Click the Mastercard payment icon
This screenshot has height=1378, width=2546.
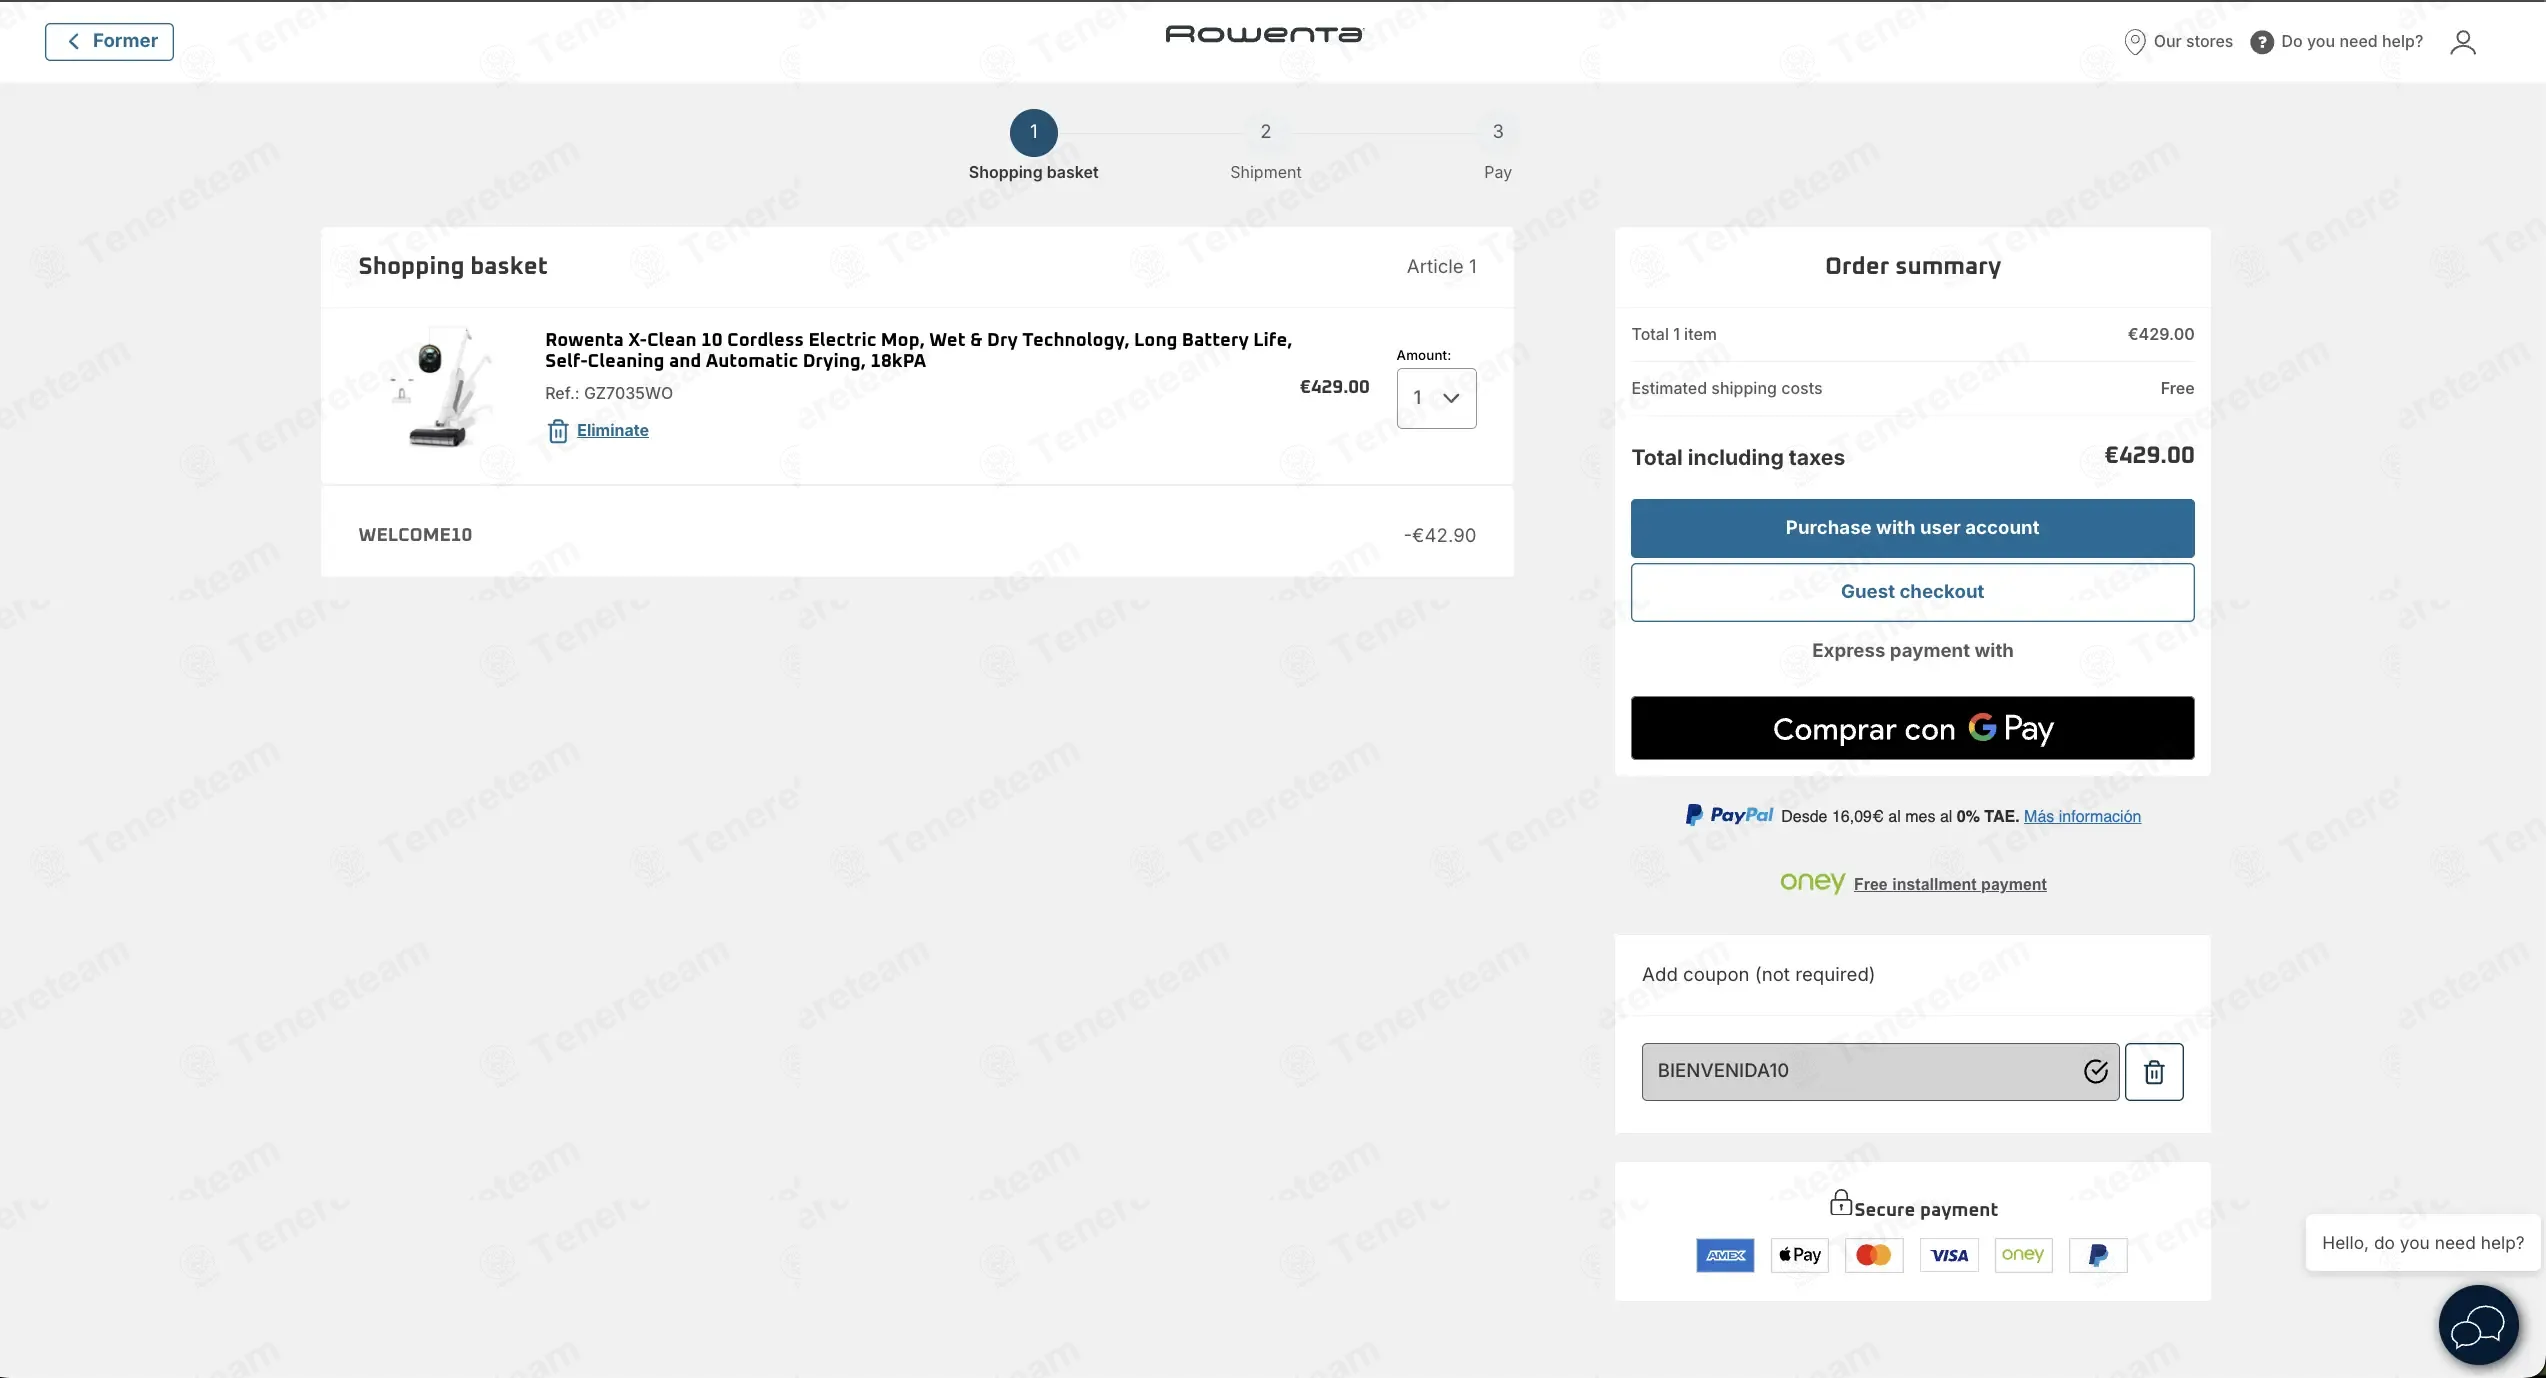tap(1873, 1255)
